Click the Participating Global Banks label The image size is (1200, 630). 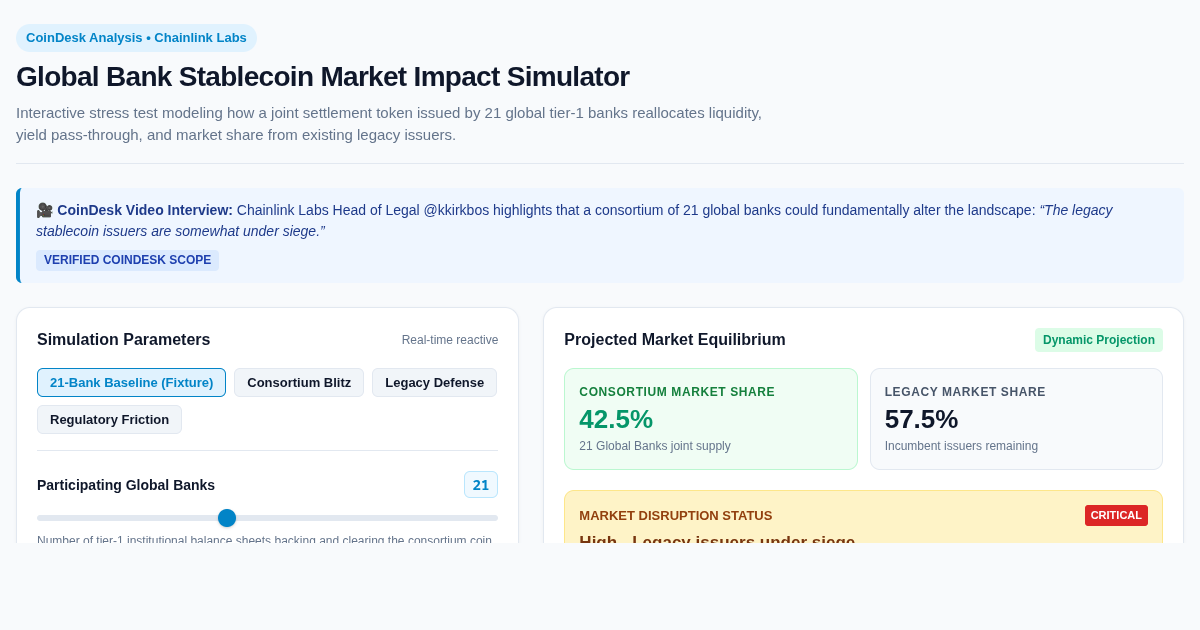point(126,485)
